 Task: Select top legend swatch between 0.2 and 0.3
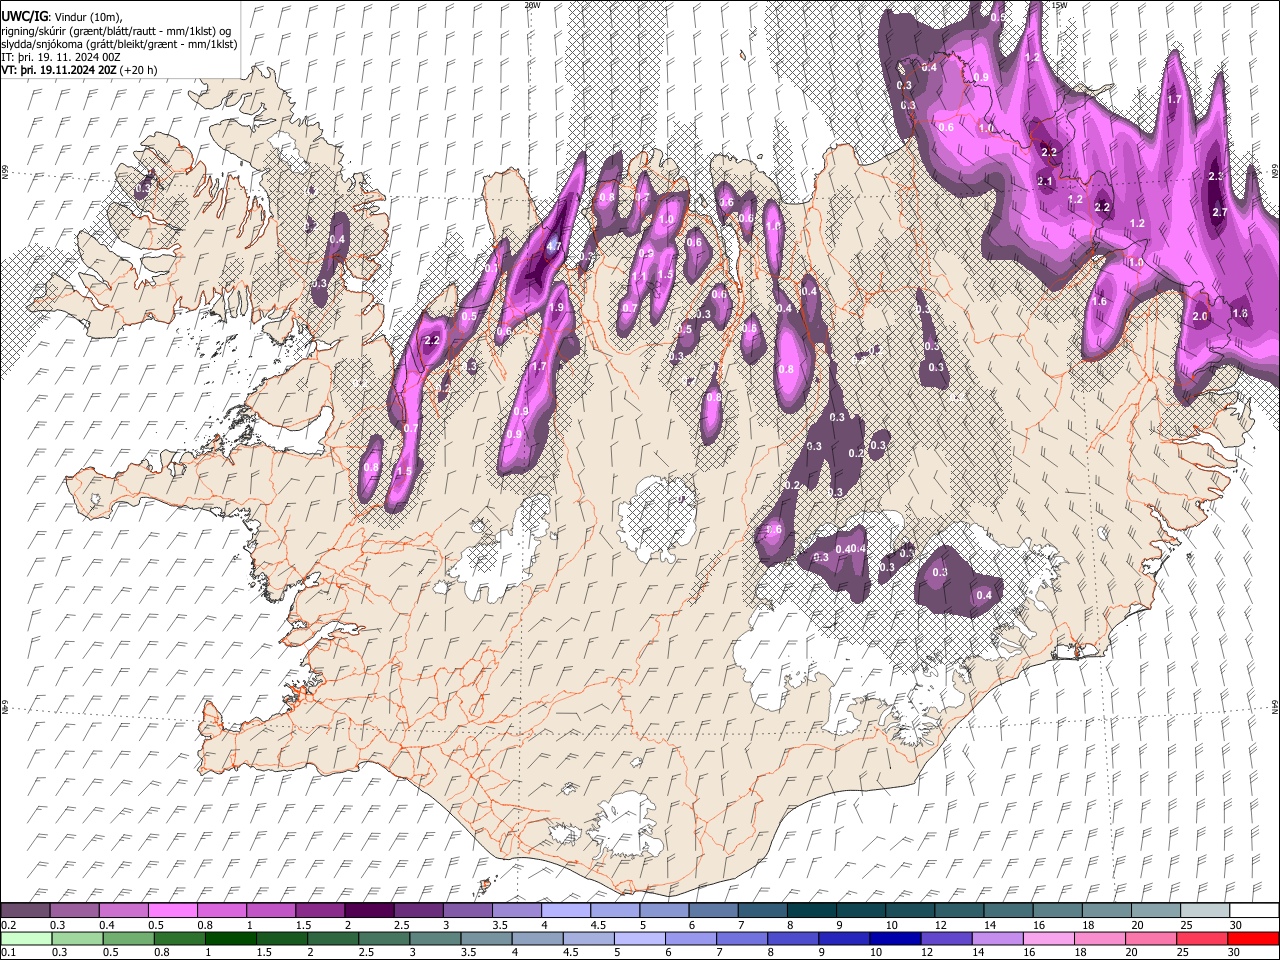26,910
